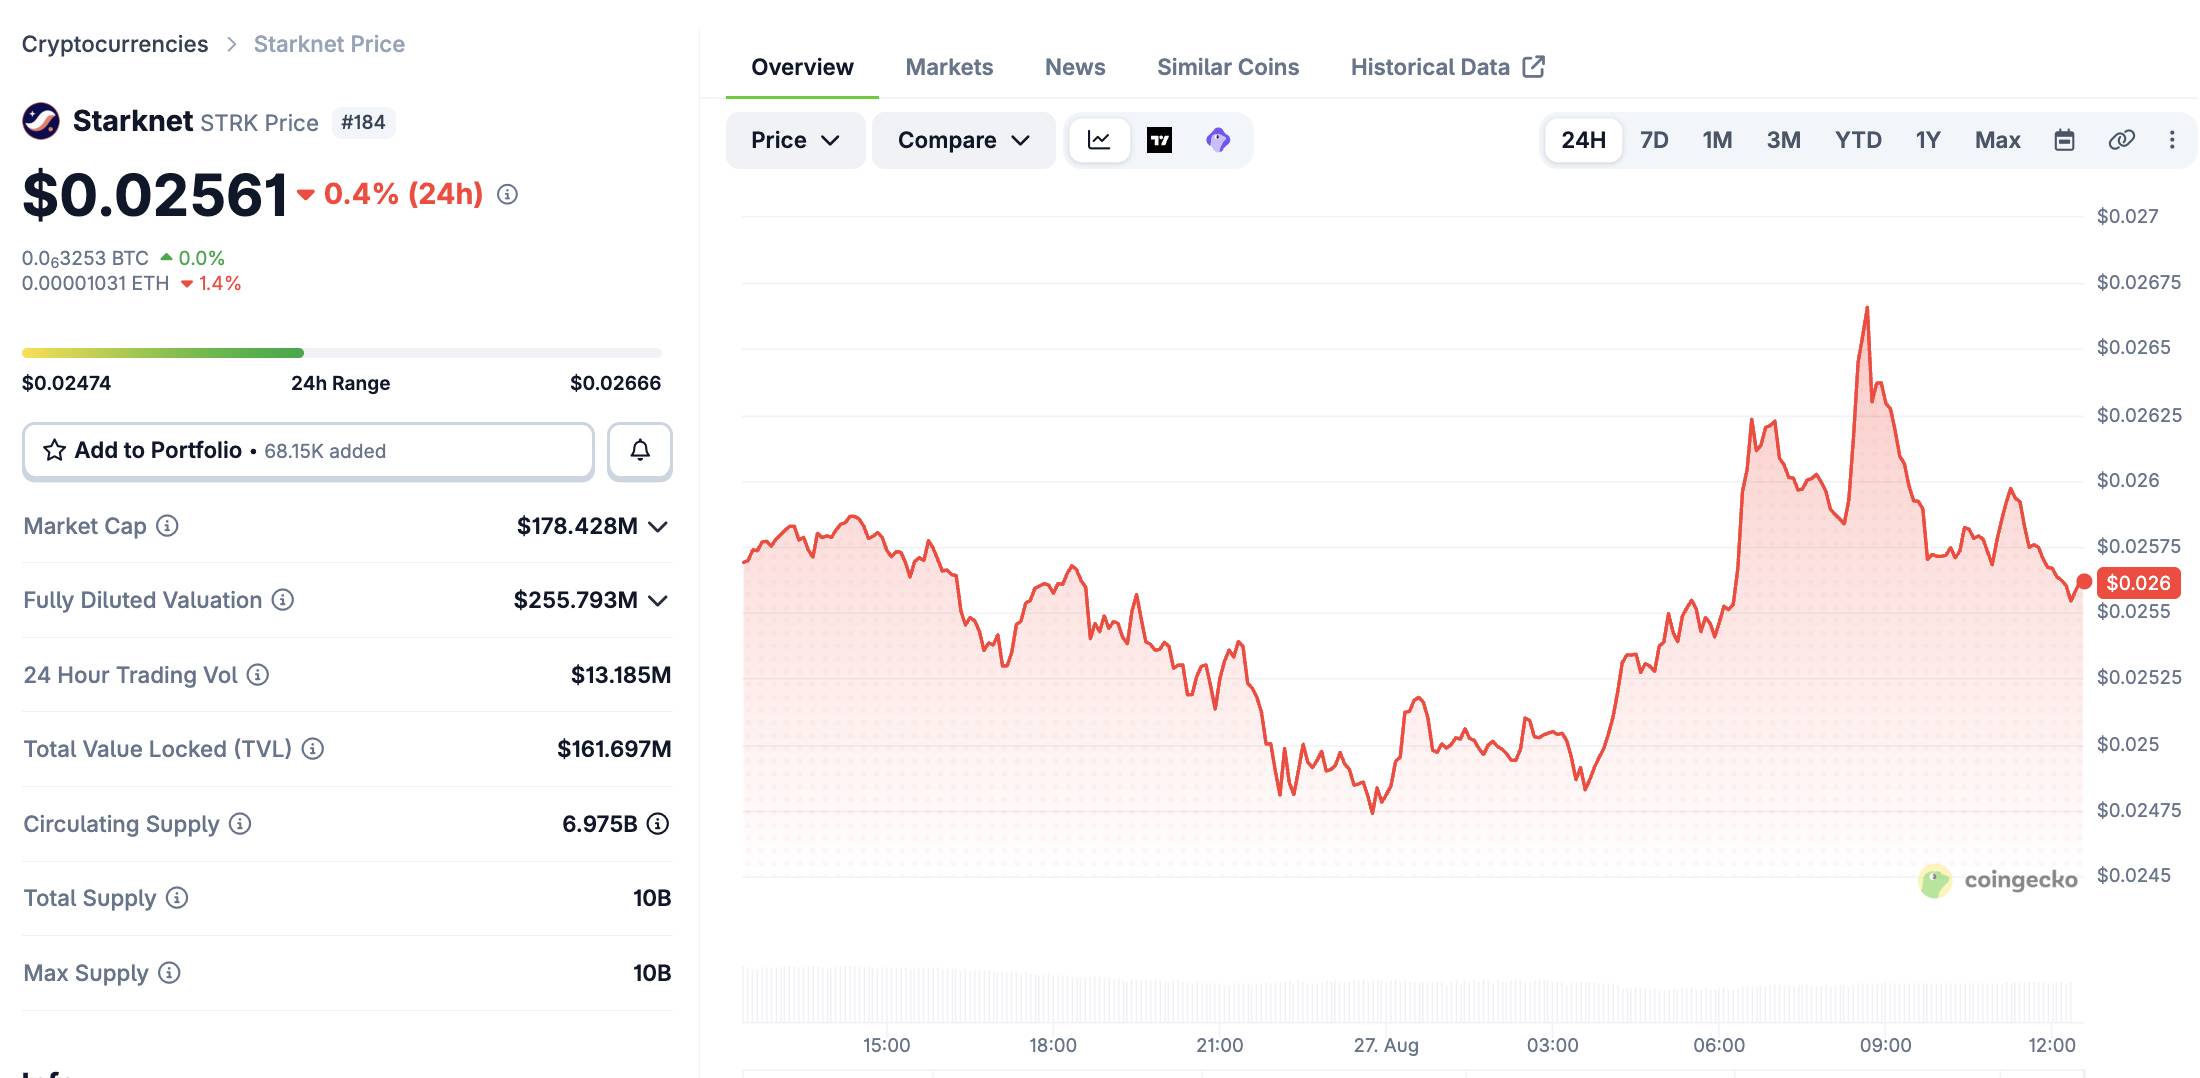2200x1078 pixels.
Task: Click the #184 rank badge
Action: tap(363, 122)
